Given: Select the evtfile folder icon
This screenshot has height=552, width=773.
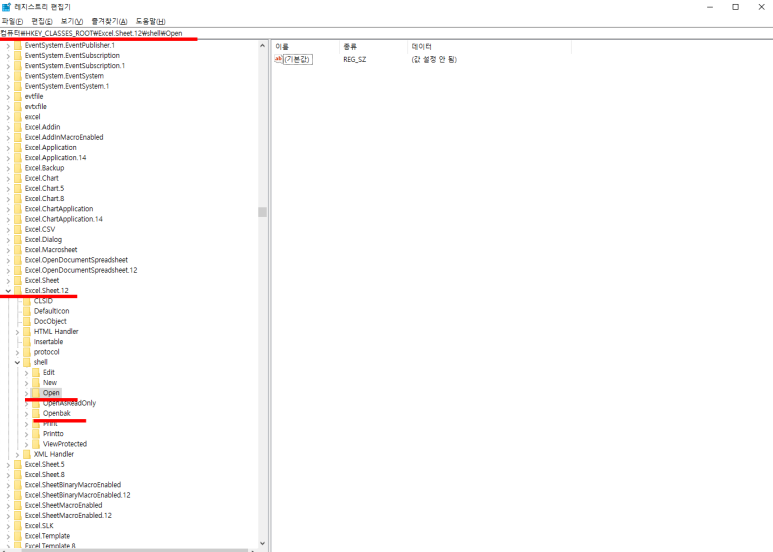Looking at the screenshot, I should (x=18, y=96).
